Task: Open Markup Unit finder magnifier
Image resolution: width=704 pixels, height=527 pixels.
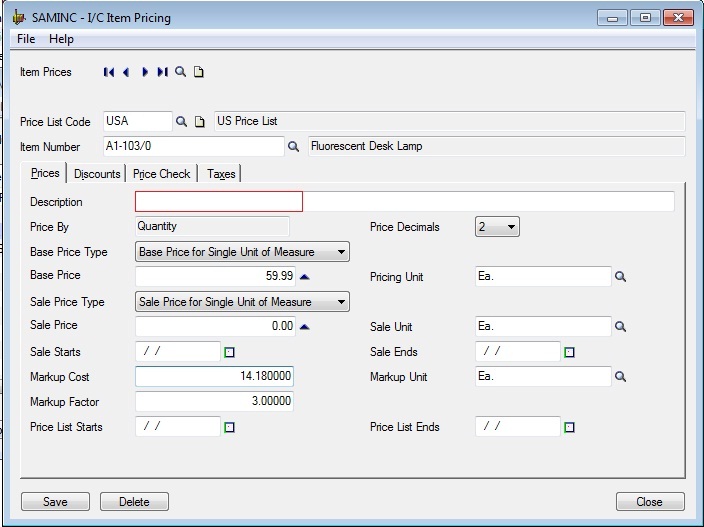Action: coord(620,377)
